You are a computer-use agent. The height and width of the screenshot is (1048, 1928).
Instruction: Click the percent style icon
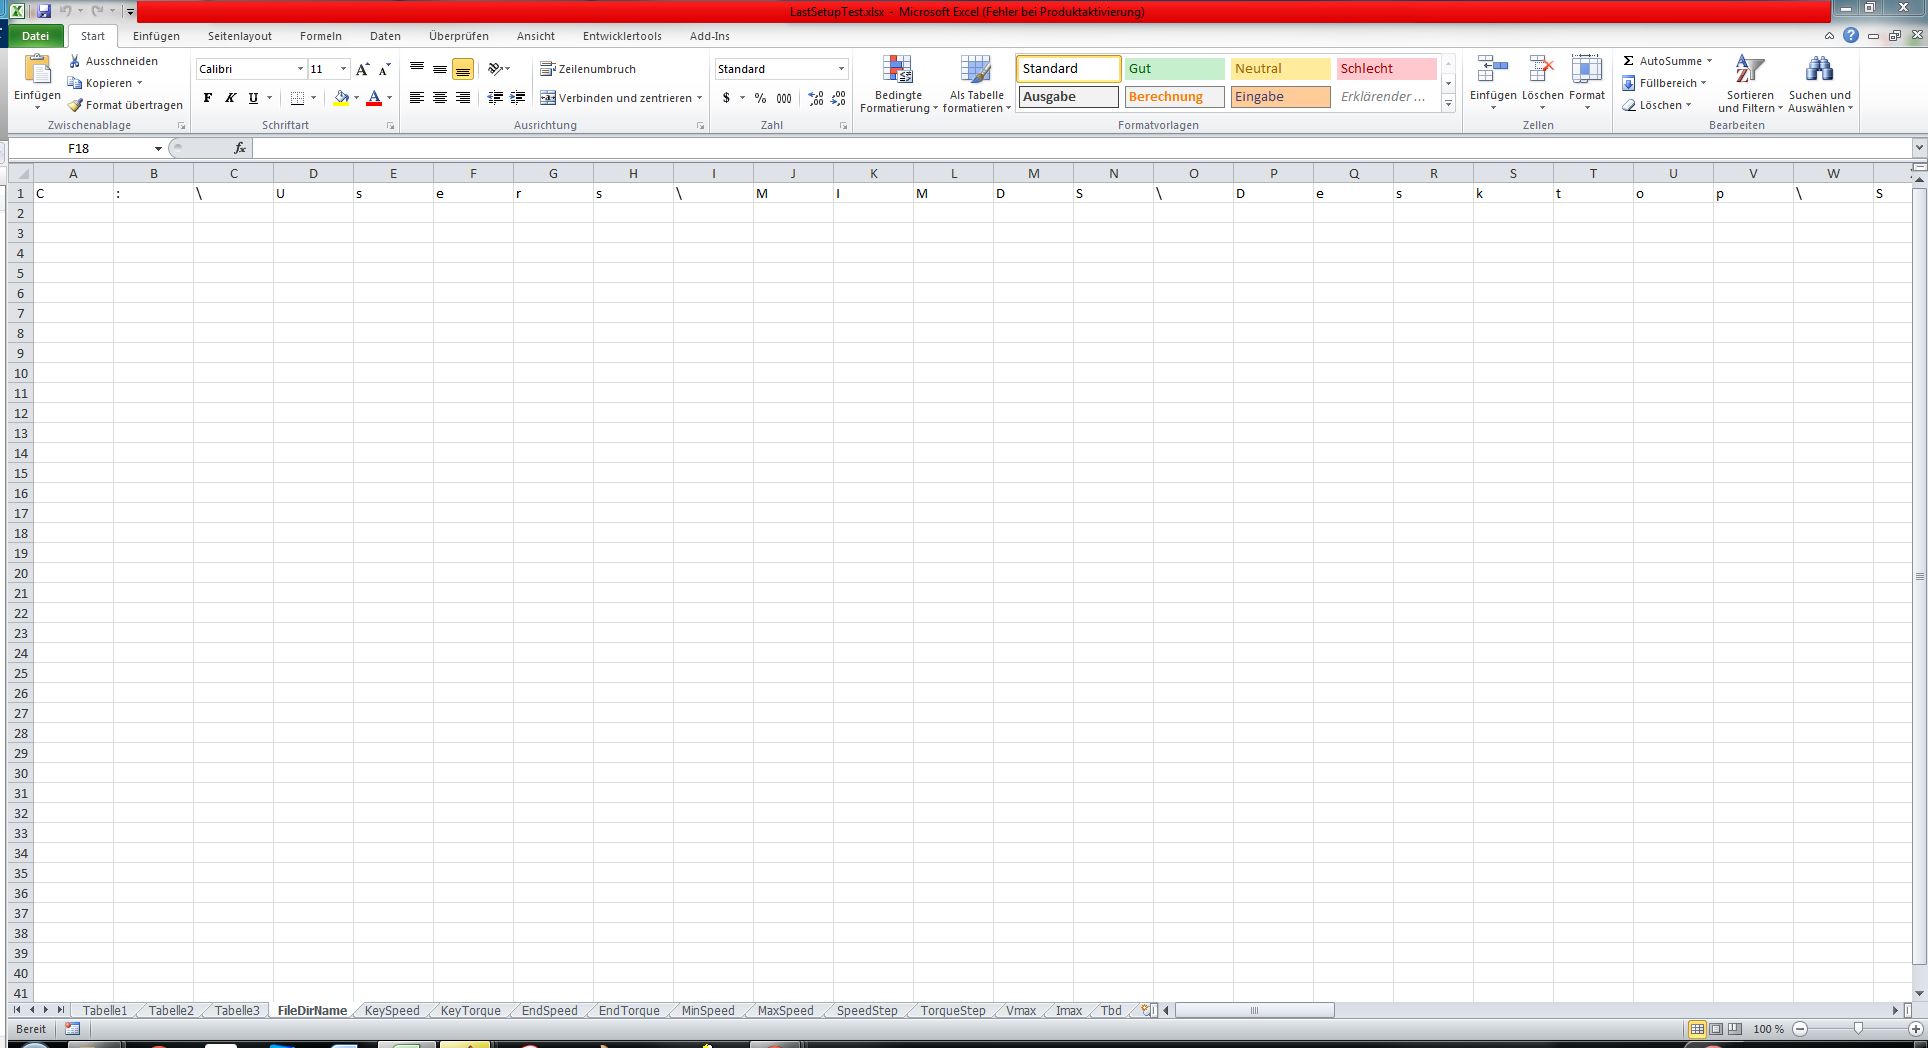[760, 98]
